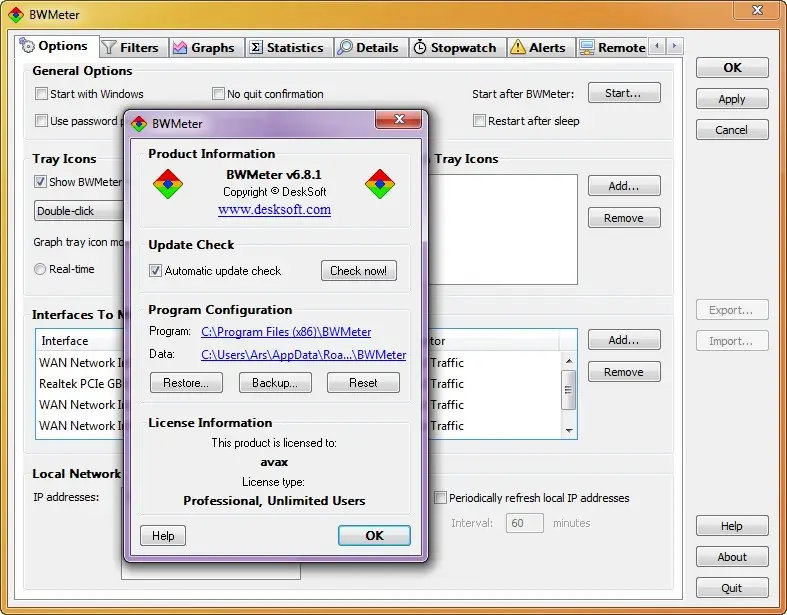Click the Start... button after BWMeter

[x=624, y=93]
